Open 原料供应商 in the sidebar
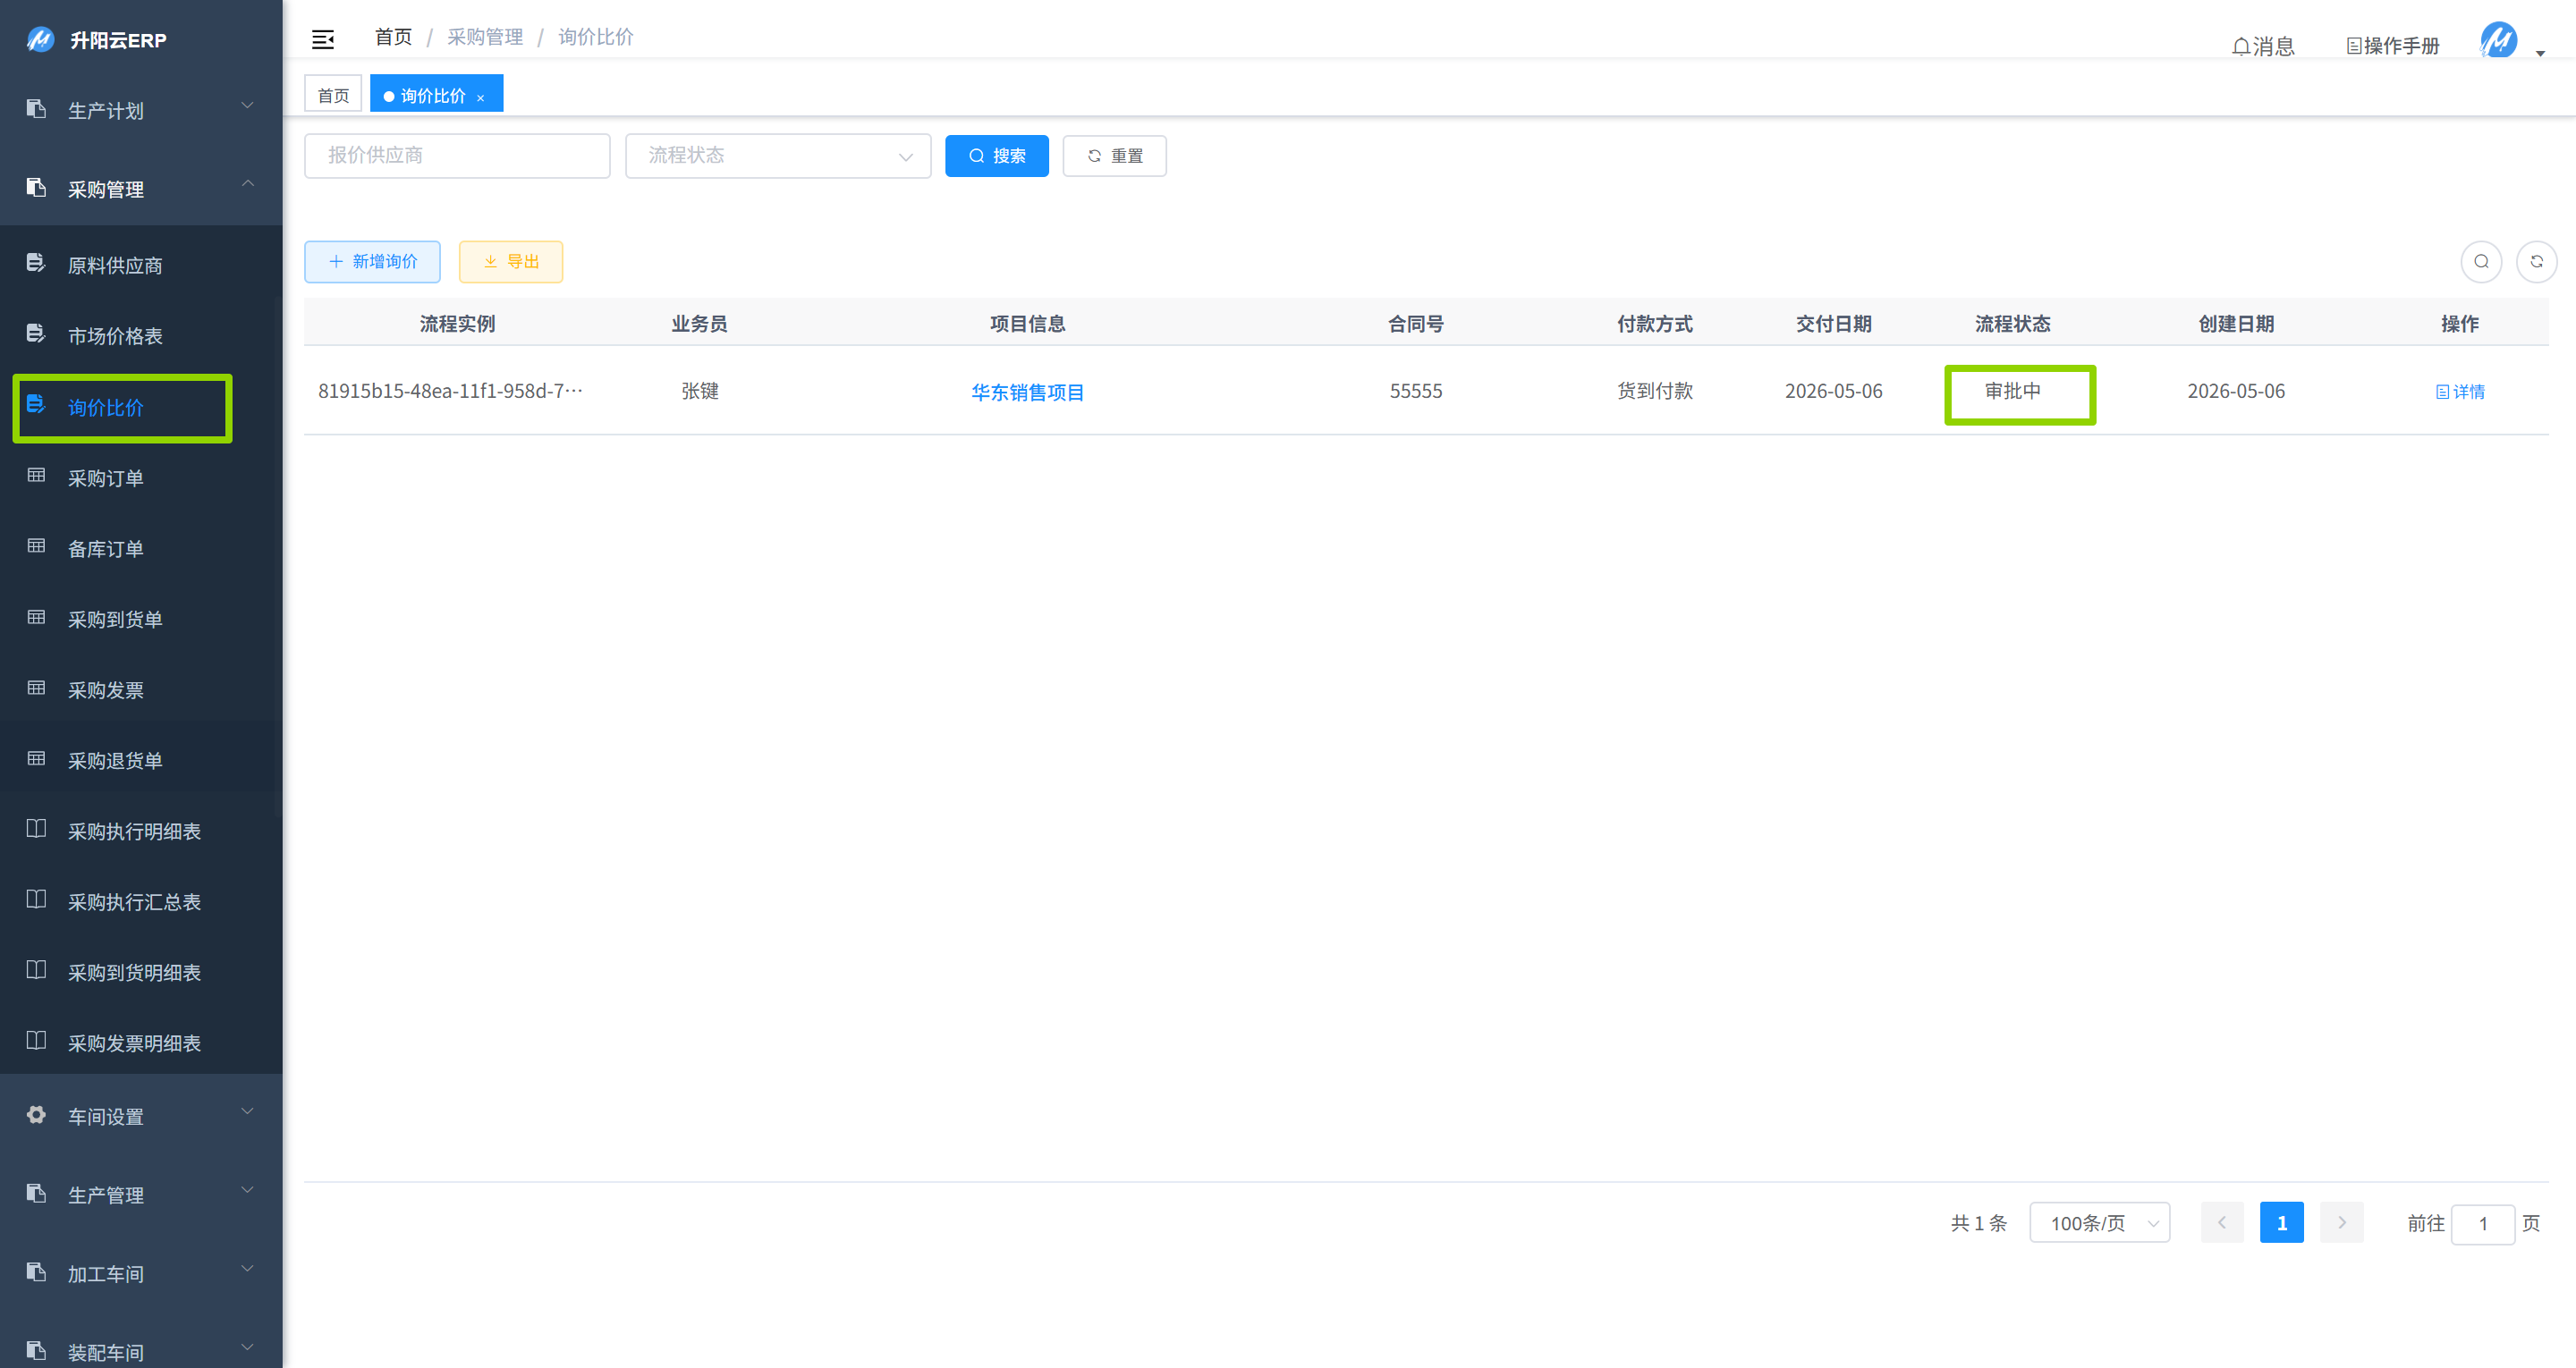The image size is (2576, 1368). [141, 264]
